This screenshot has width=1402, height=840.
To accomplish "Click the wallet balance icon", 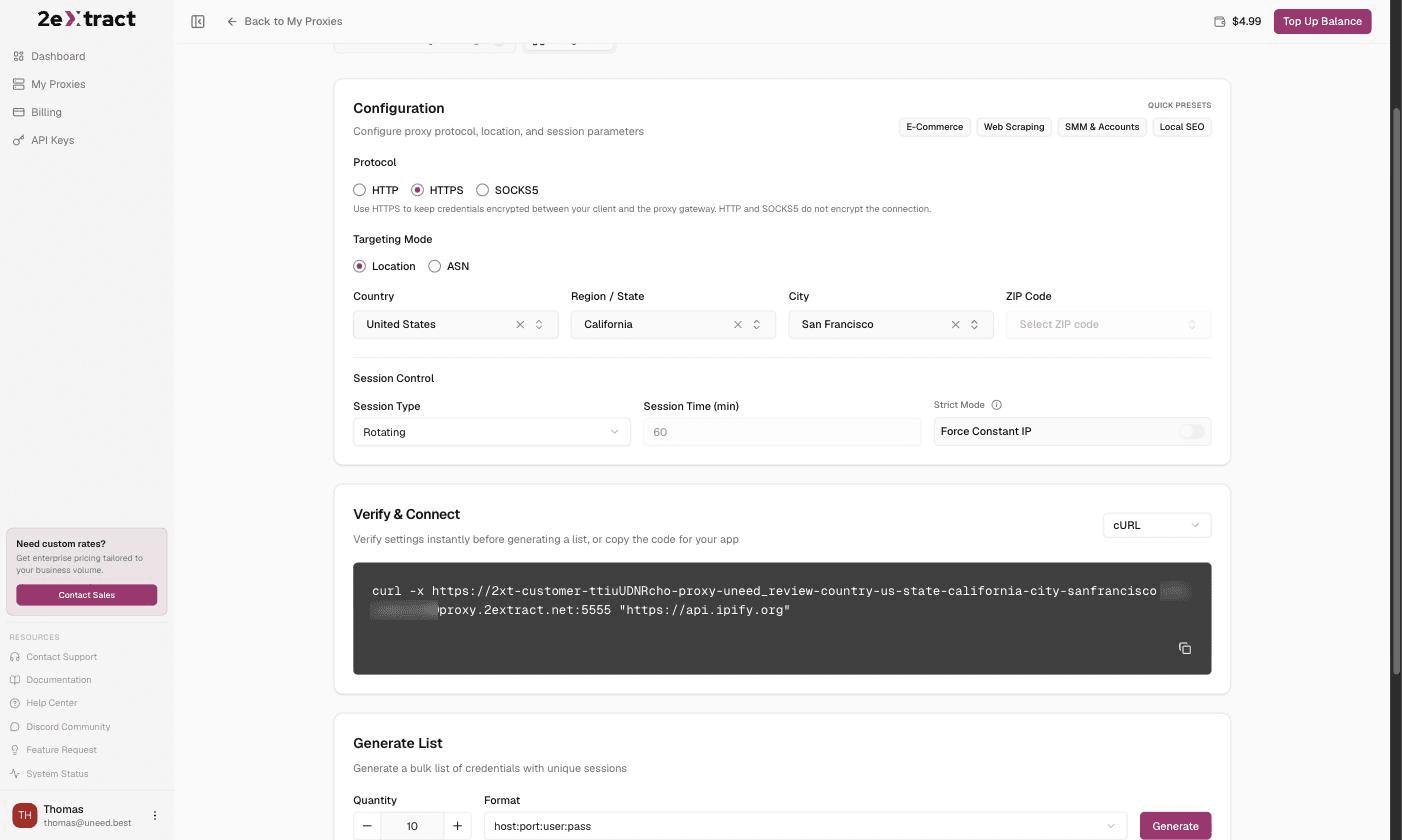I will coord(1219,21).
